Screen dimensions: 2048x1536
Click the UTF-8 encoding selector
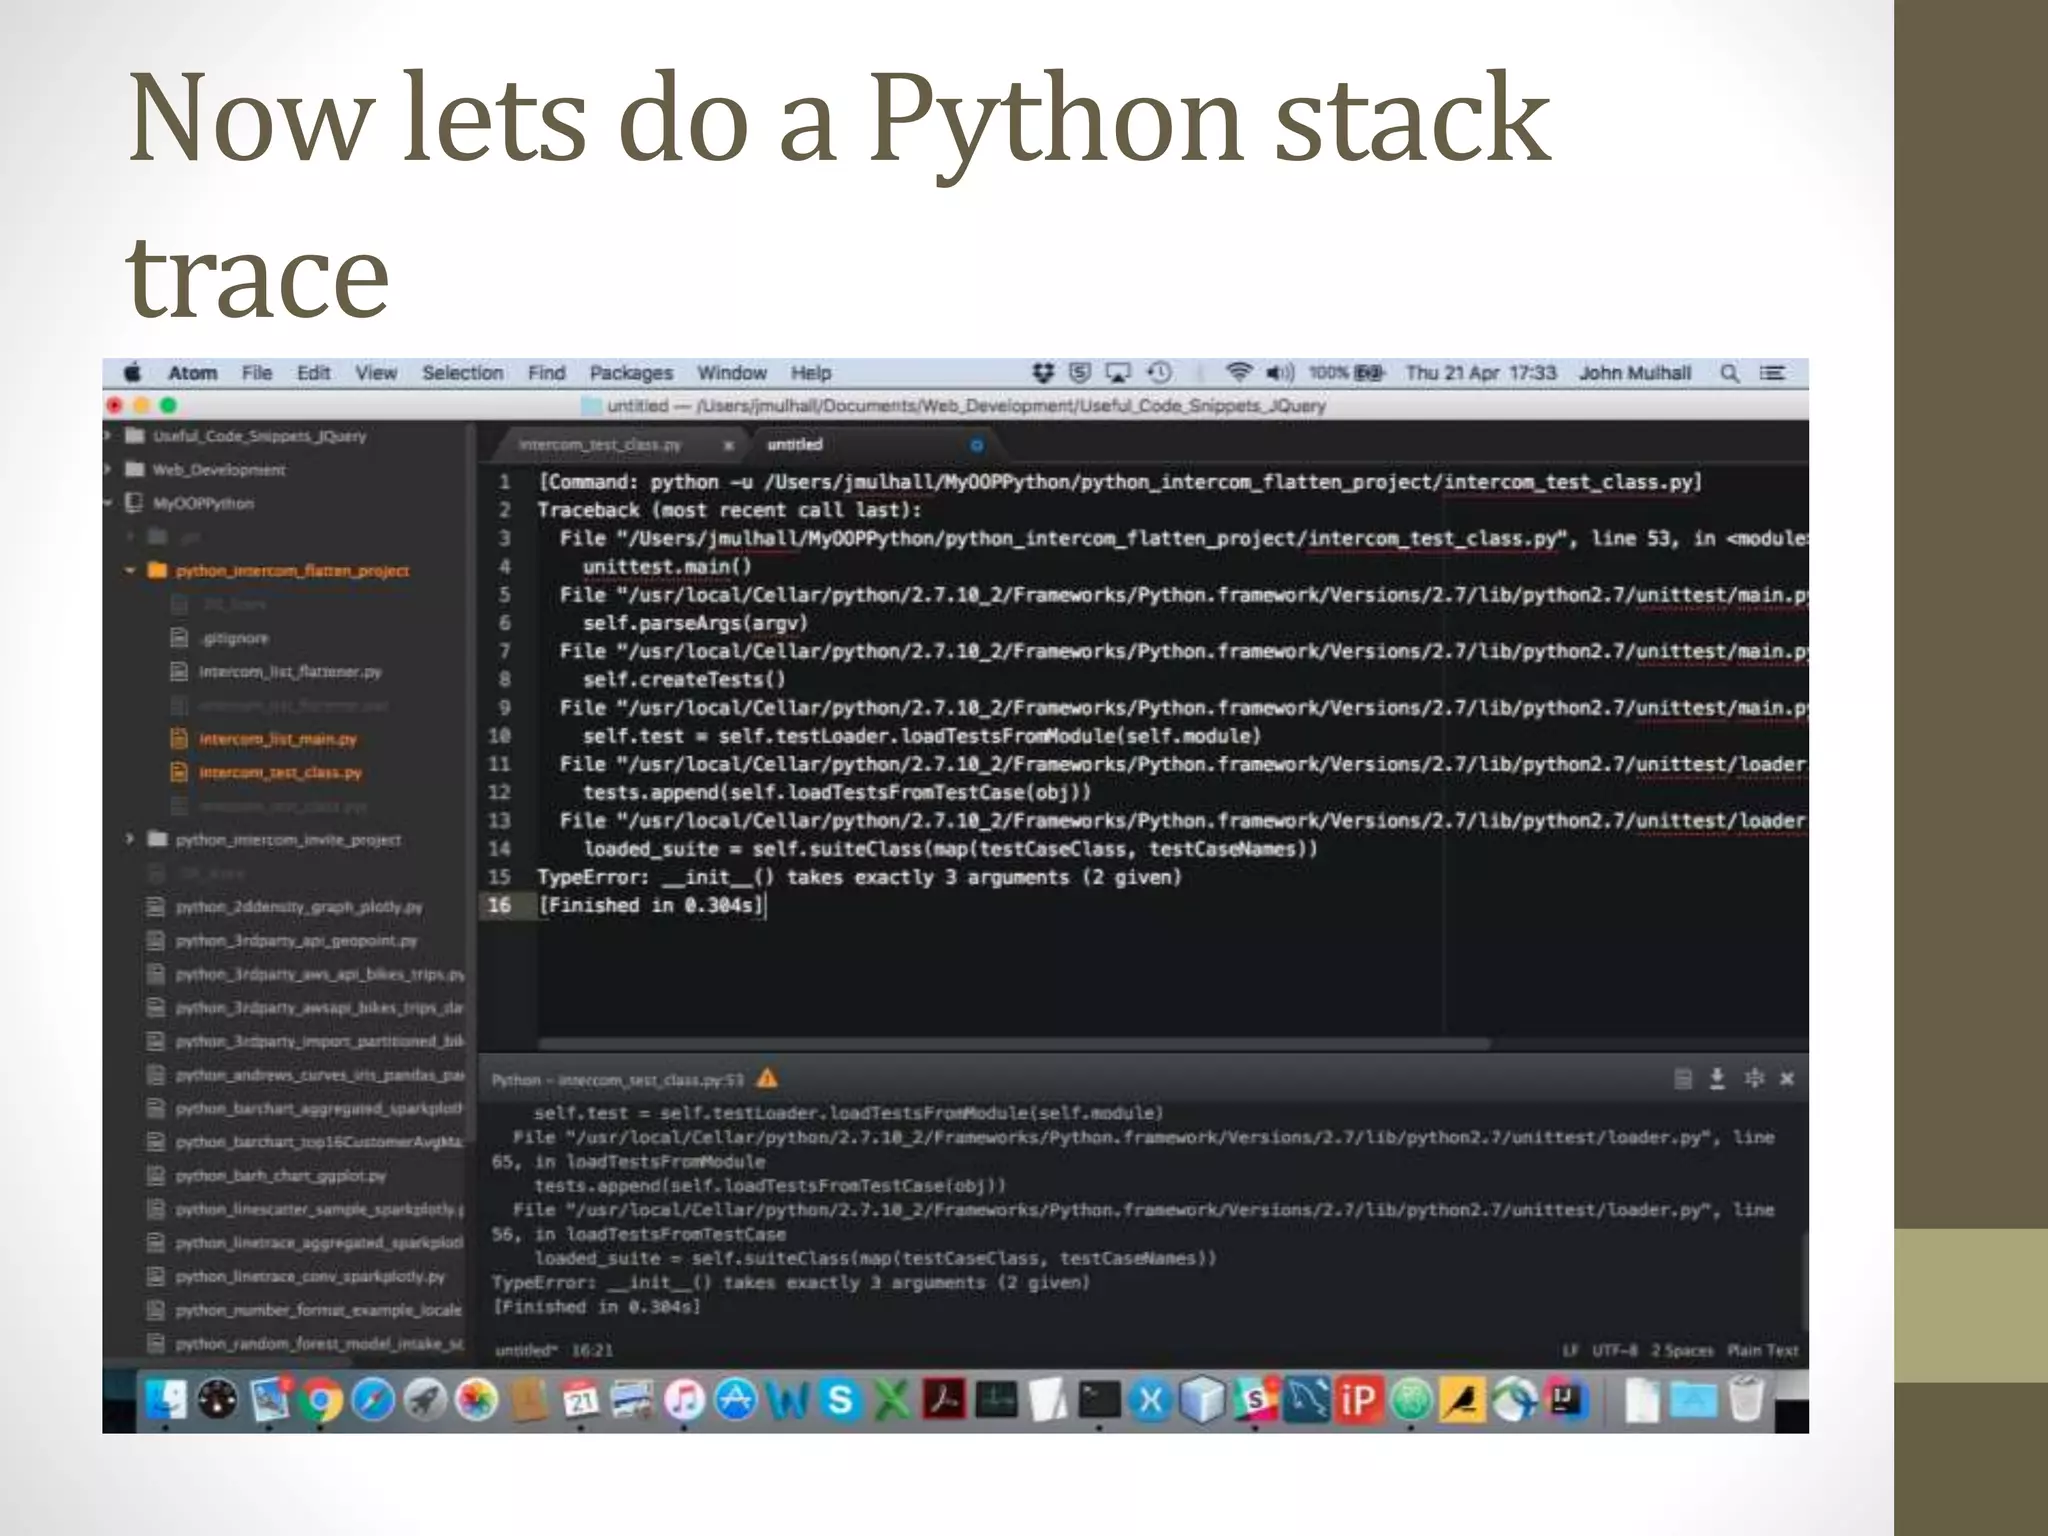(1614, 1350)
